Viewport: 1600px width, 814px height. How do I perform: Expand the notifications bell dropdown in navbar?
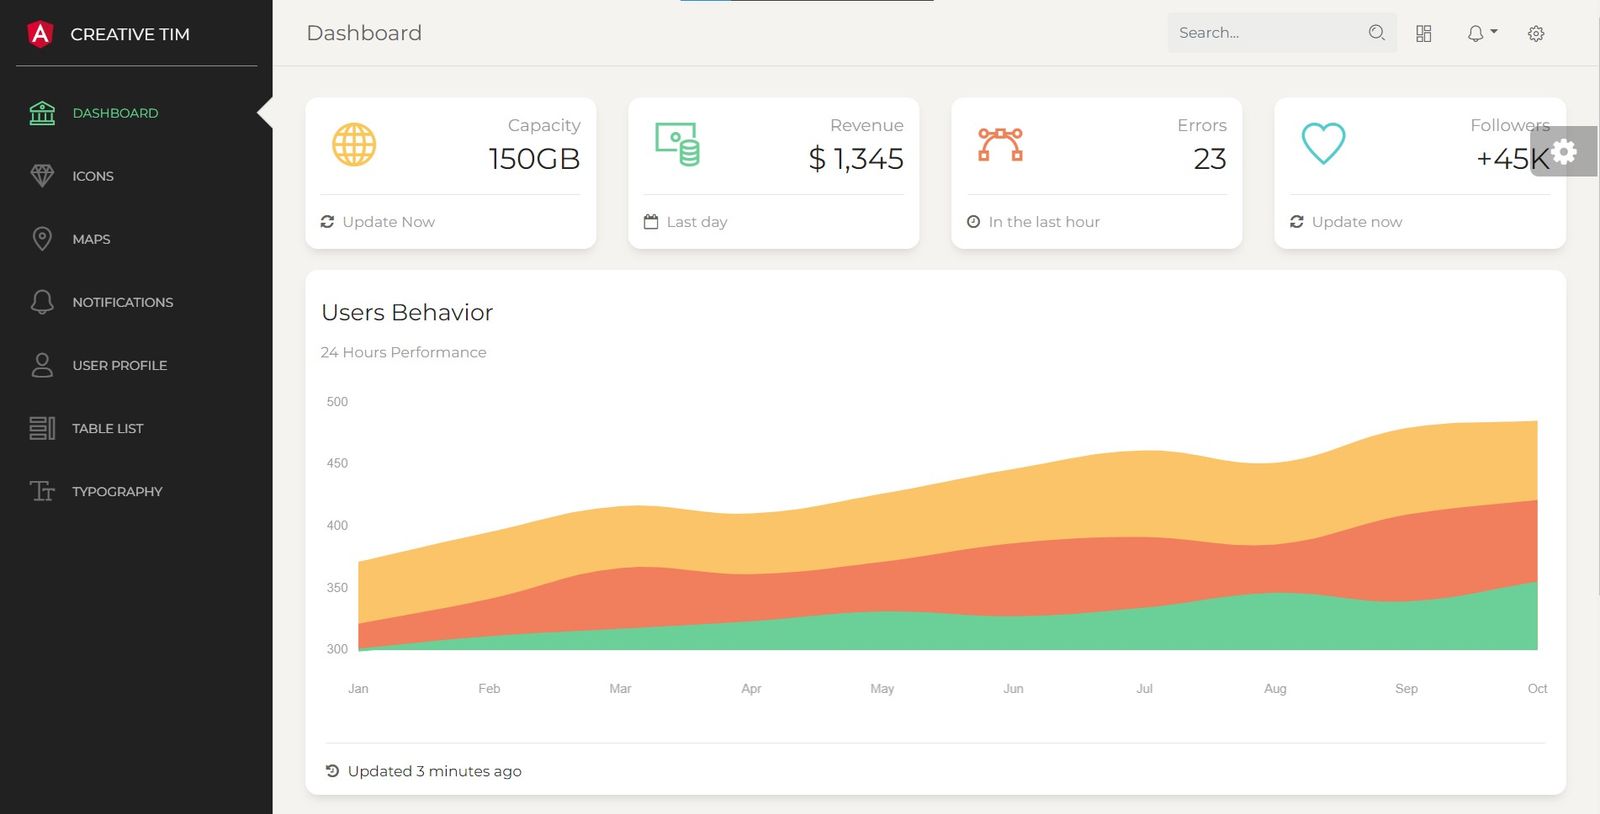point(1481,33)
